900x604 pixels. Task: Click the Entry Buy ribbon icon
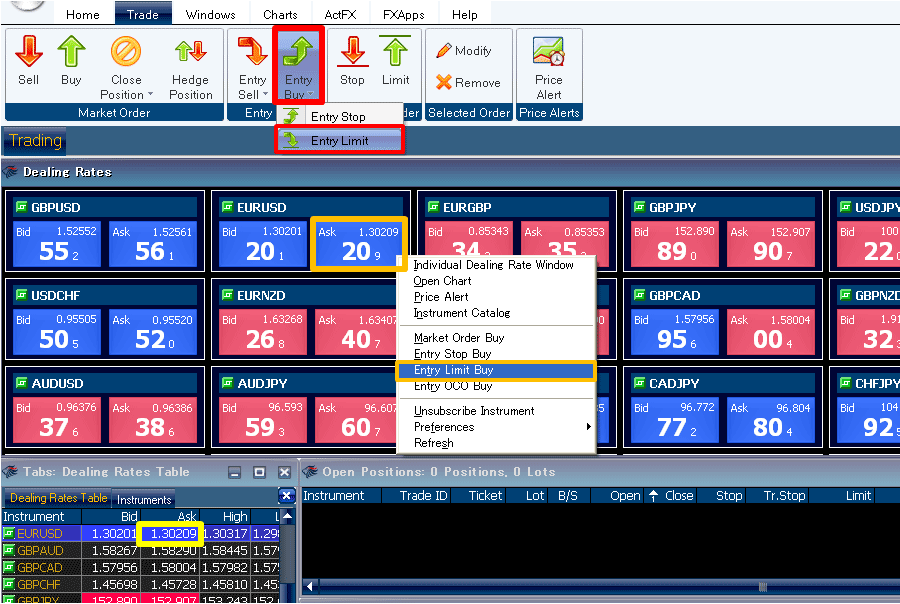298,51
